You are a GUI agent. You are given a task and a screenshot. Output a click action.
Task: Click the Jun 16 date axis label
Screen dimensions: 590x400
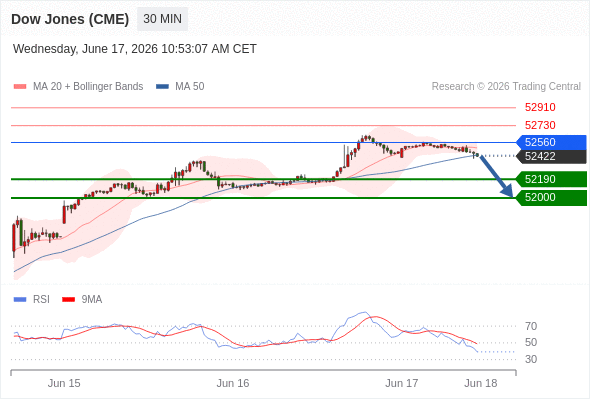click(233, 383)
